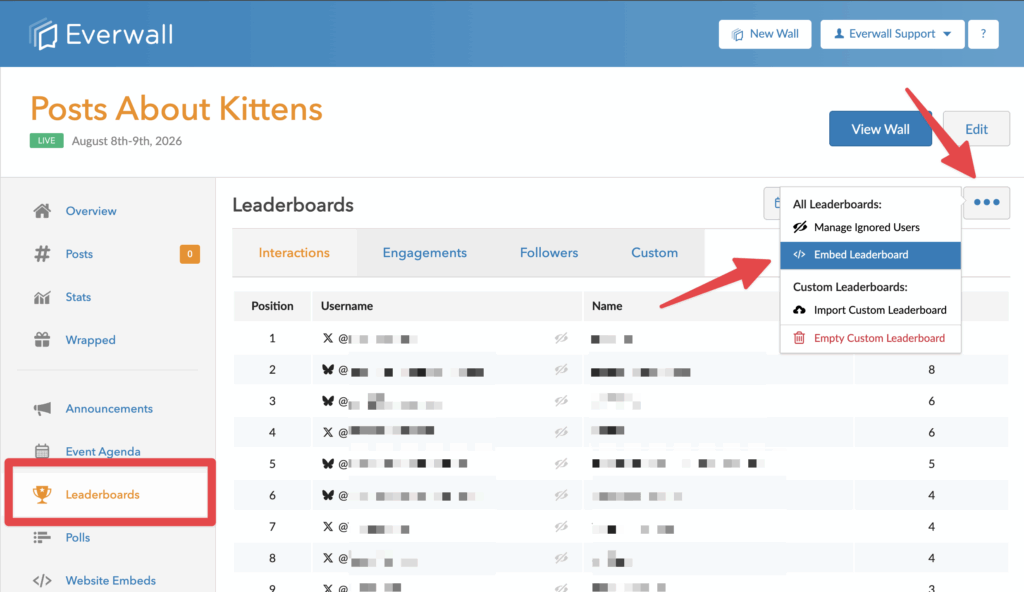Click the green LIVE status badge
This screenshot has width=1024, height=592.
[46, 140]
